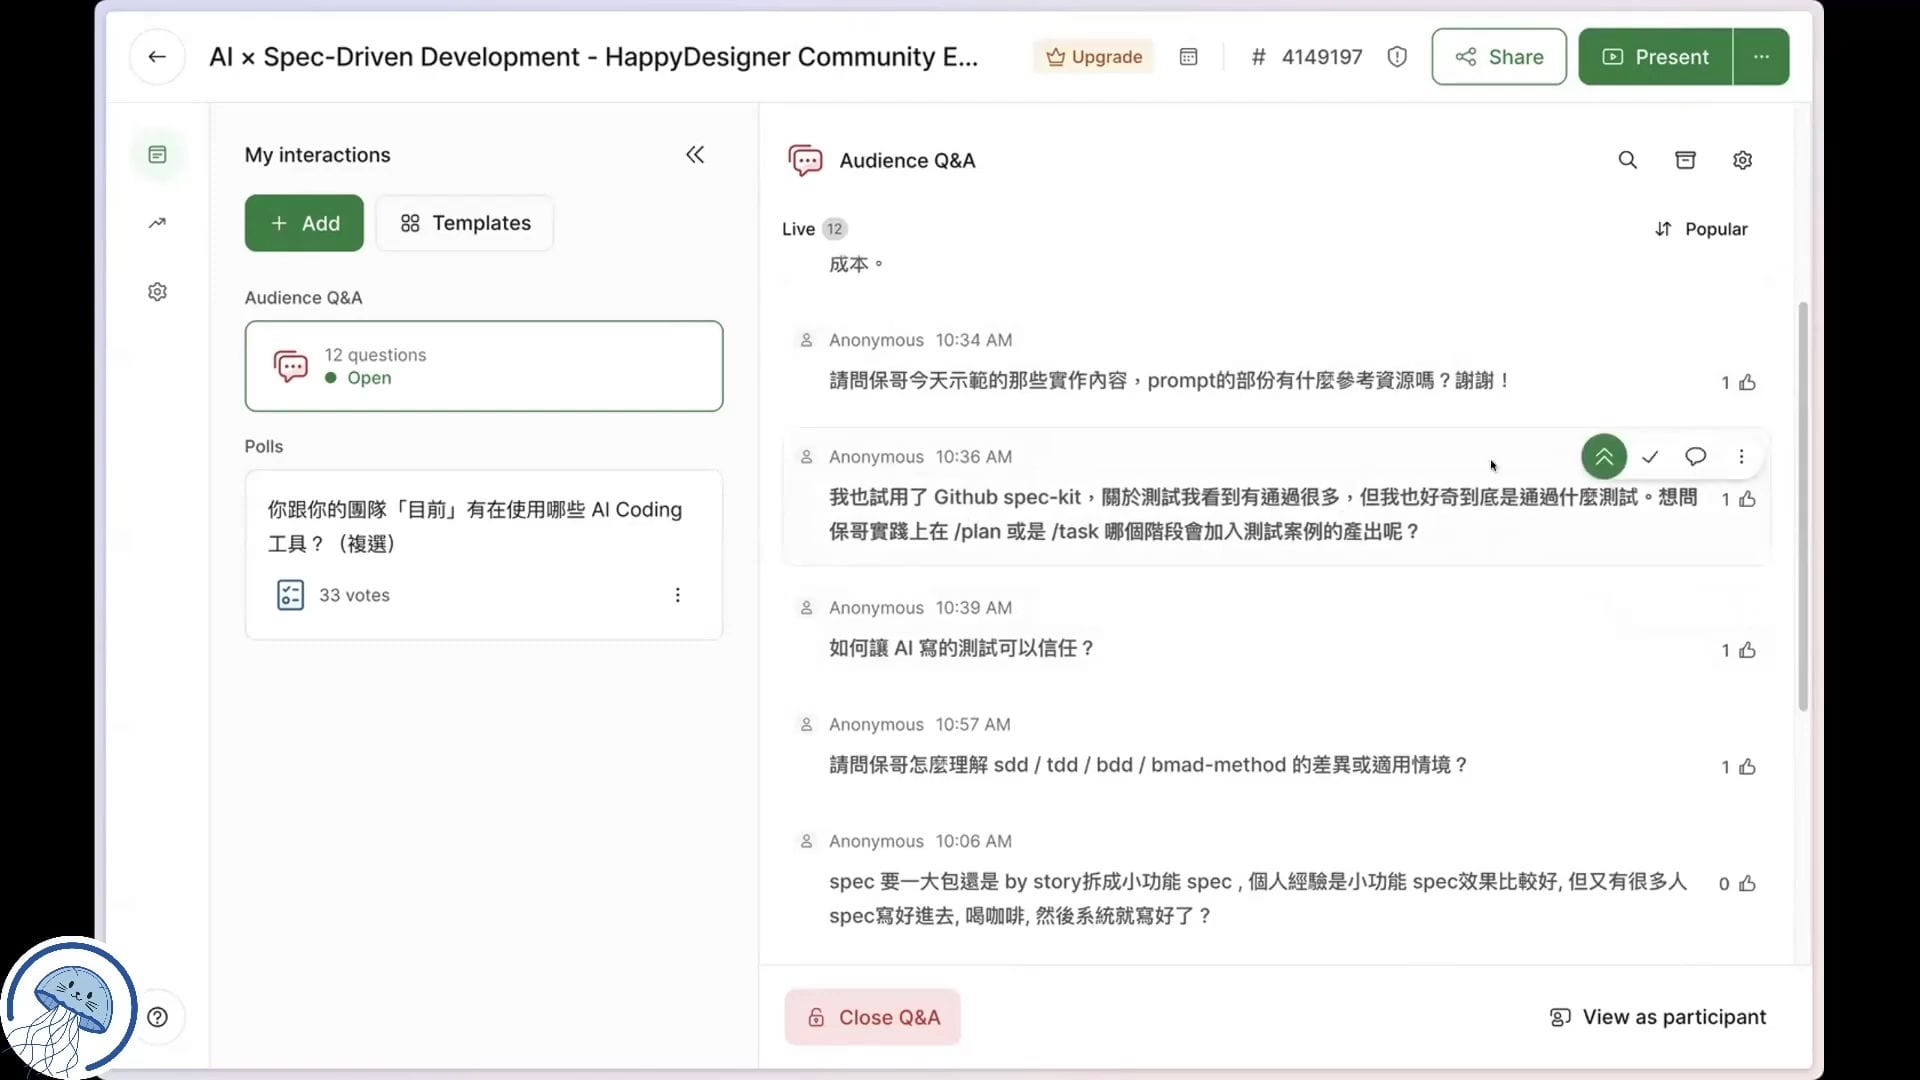Open the calendar schedule icon
The width and height of the screenshot is (1920, 1080).
(x=1188, y=57)
